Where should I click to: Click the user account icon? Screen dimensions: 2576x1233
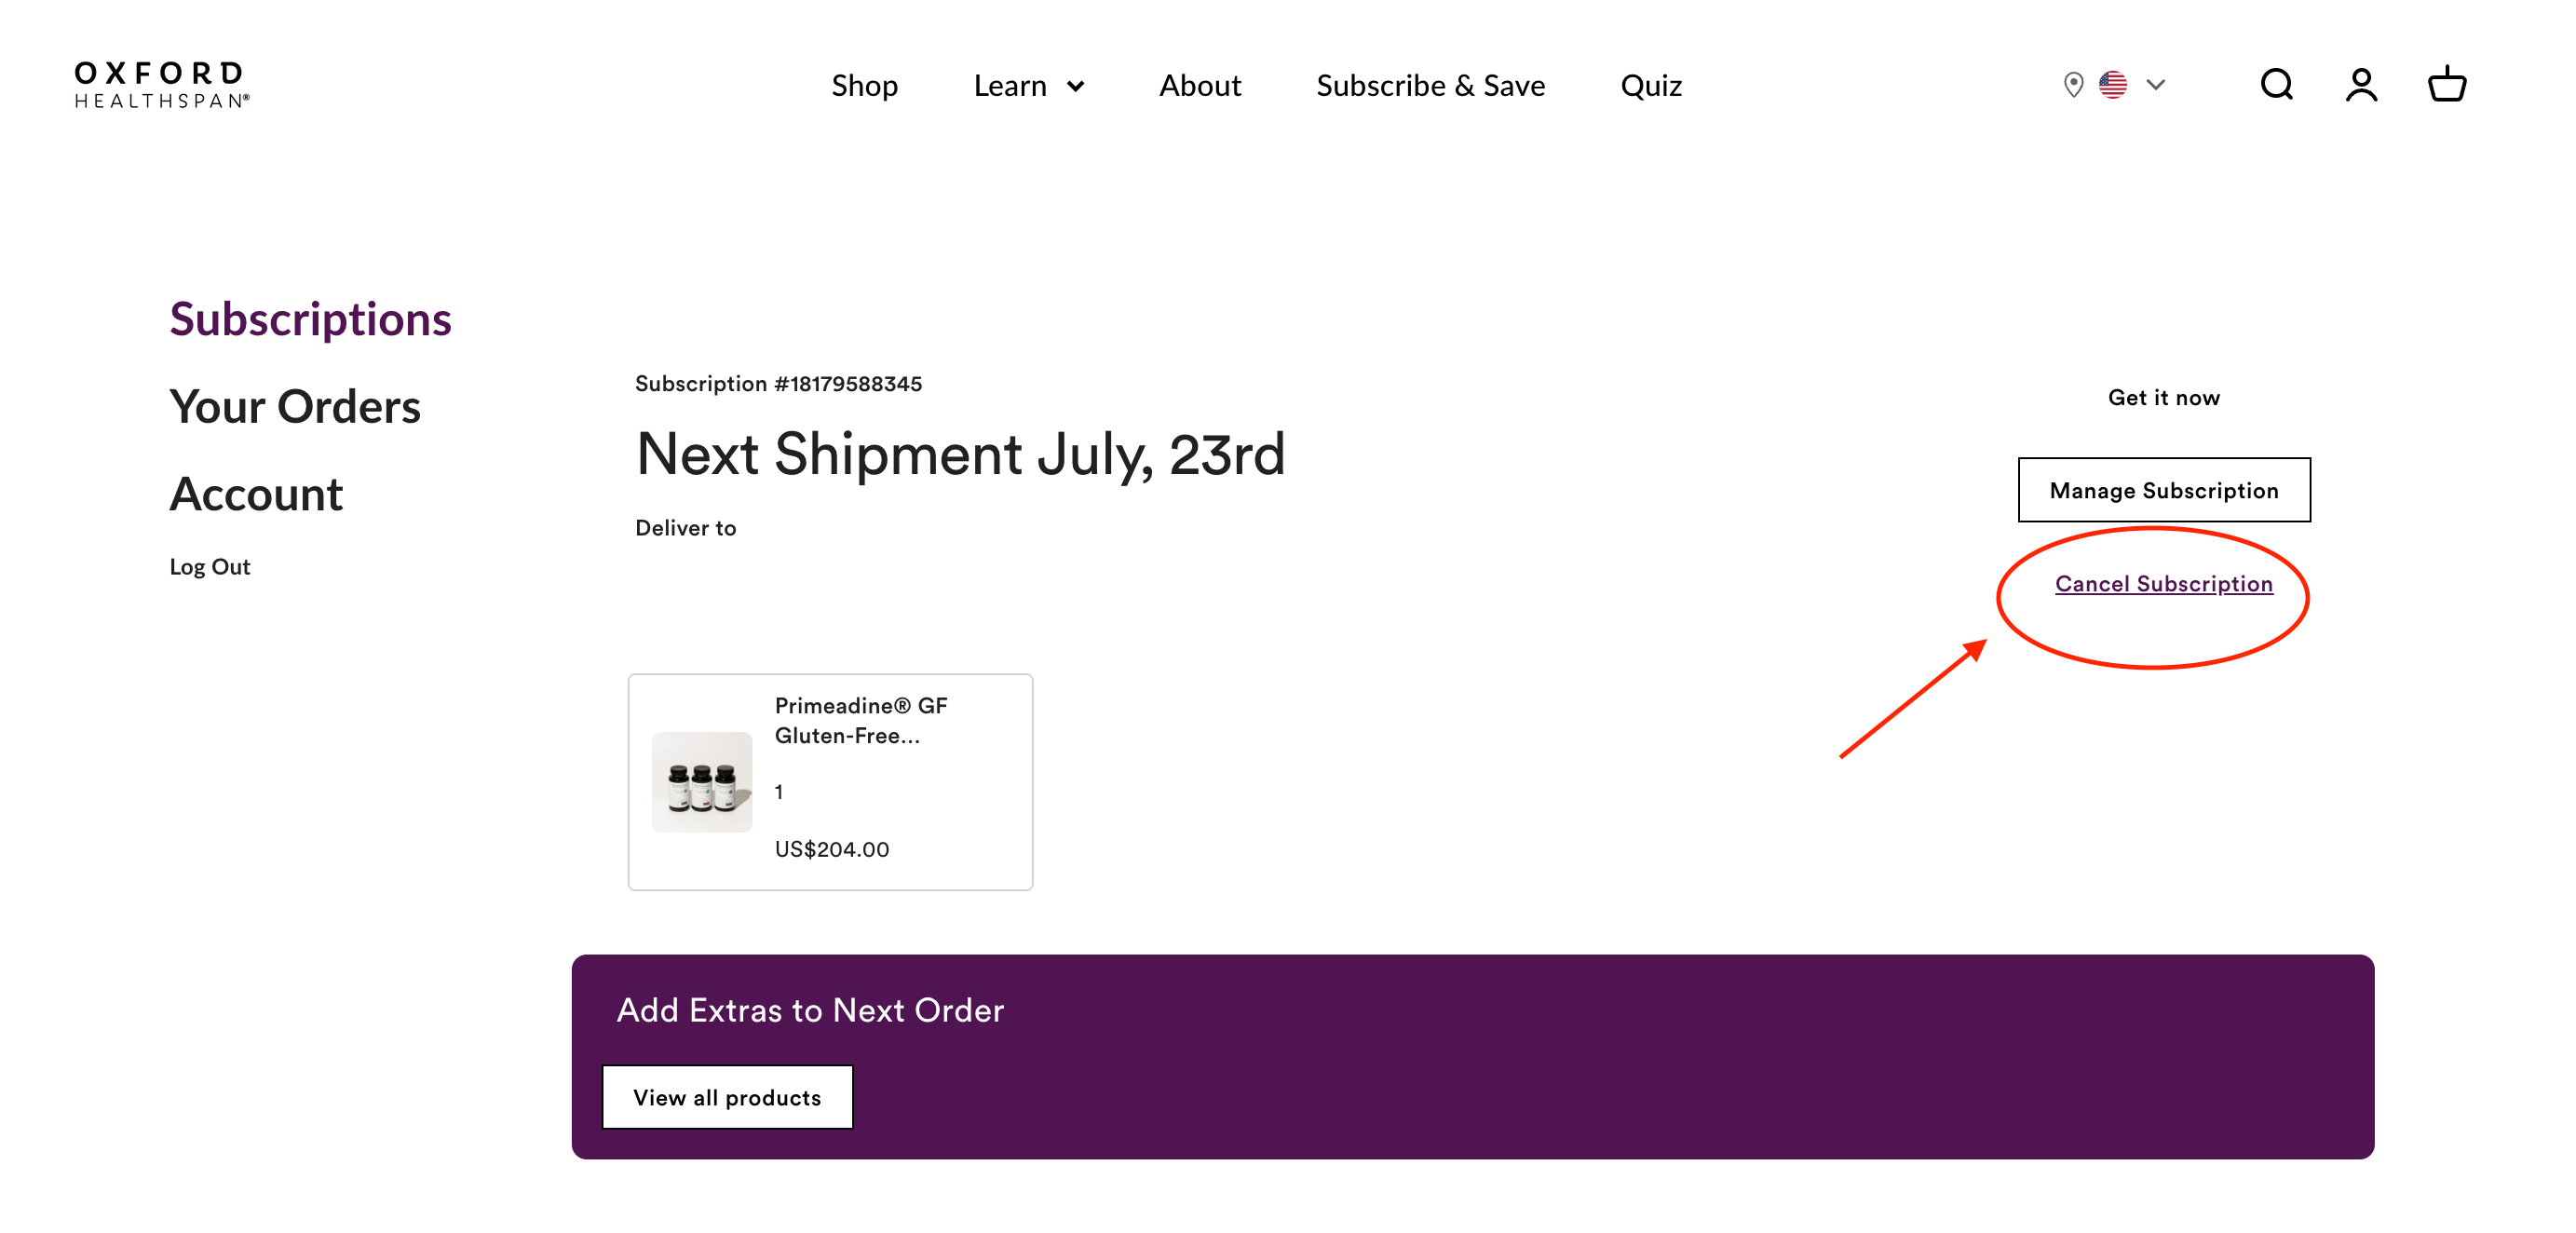pos(2361,85)
